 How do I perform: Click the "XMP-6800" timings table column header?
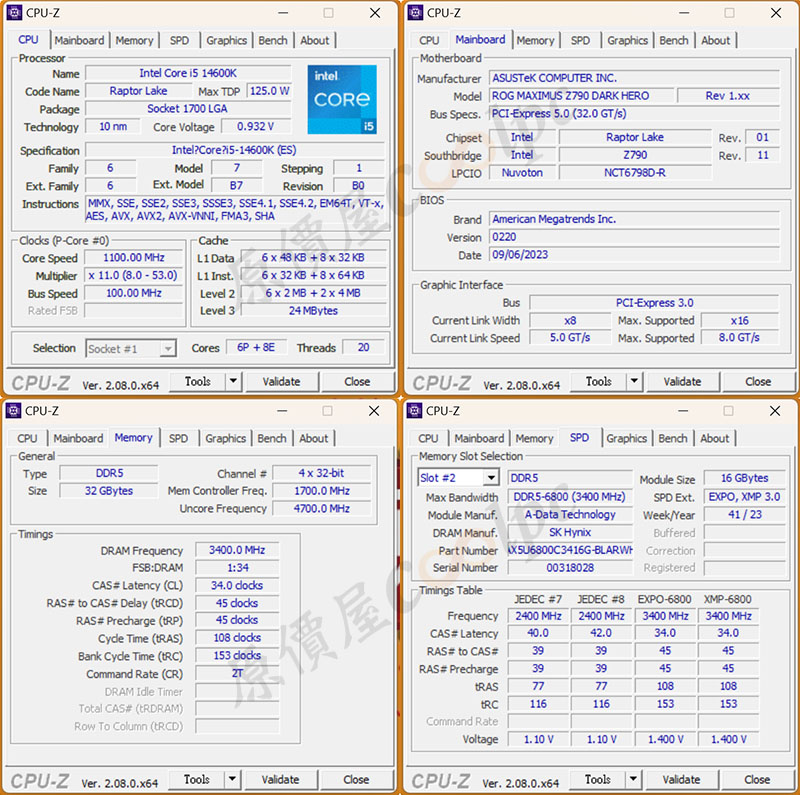coord(728,599)
